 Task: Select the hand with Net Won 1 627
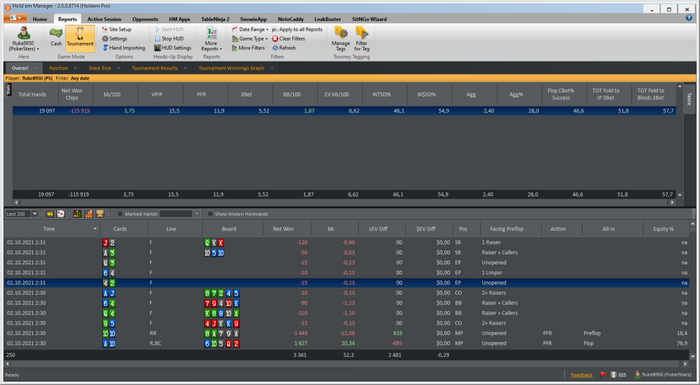tap(346, 343)
